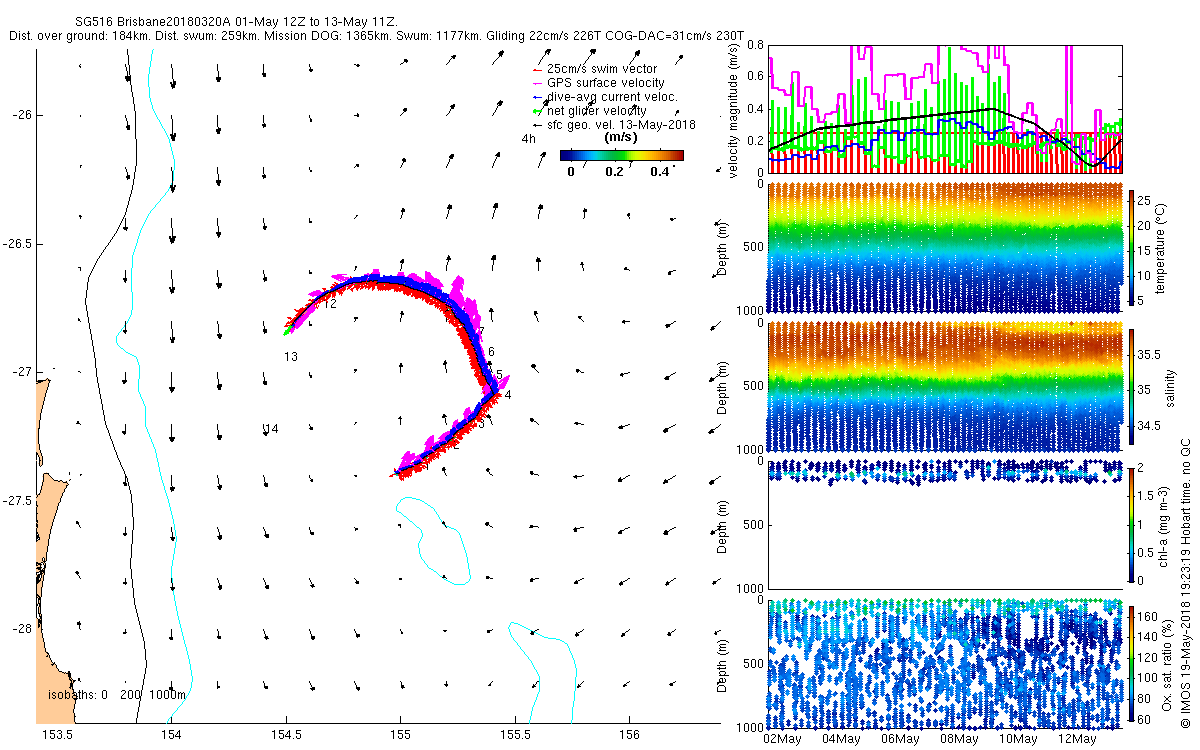Click the day '6' marker label on the track

[x=491, y=352]
